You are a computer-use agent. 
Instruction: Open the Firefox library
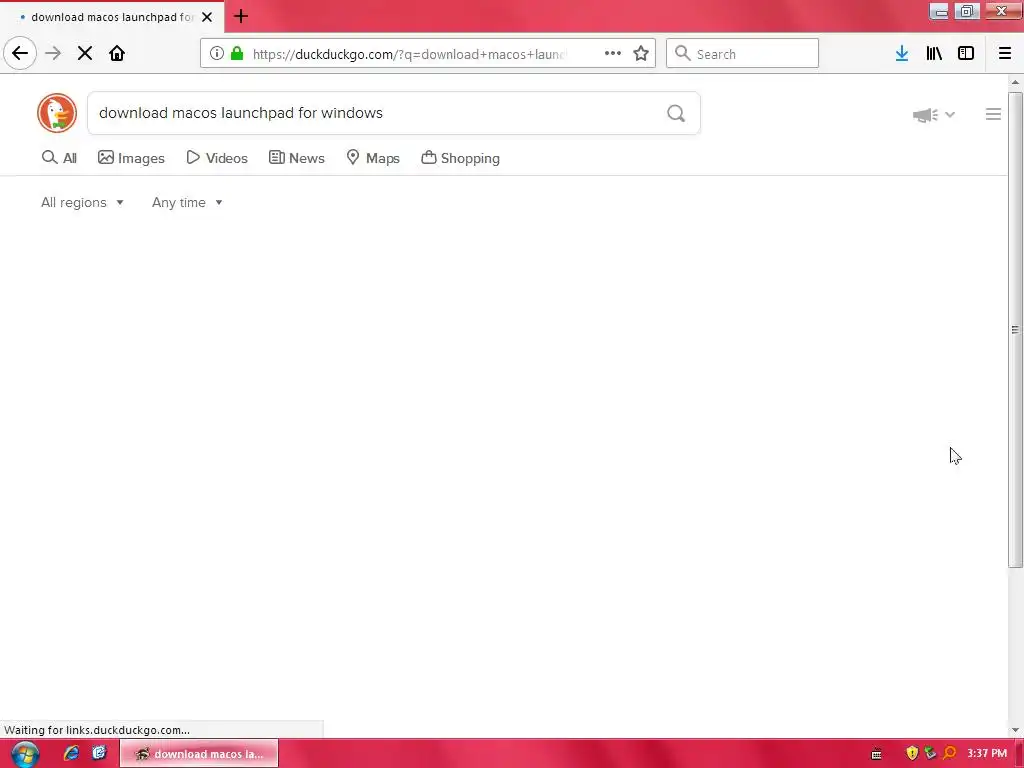point(934,54)
